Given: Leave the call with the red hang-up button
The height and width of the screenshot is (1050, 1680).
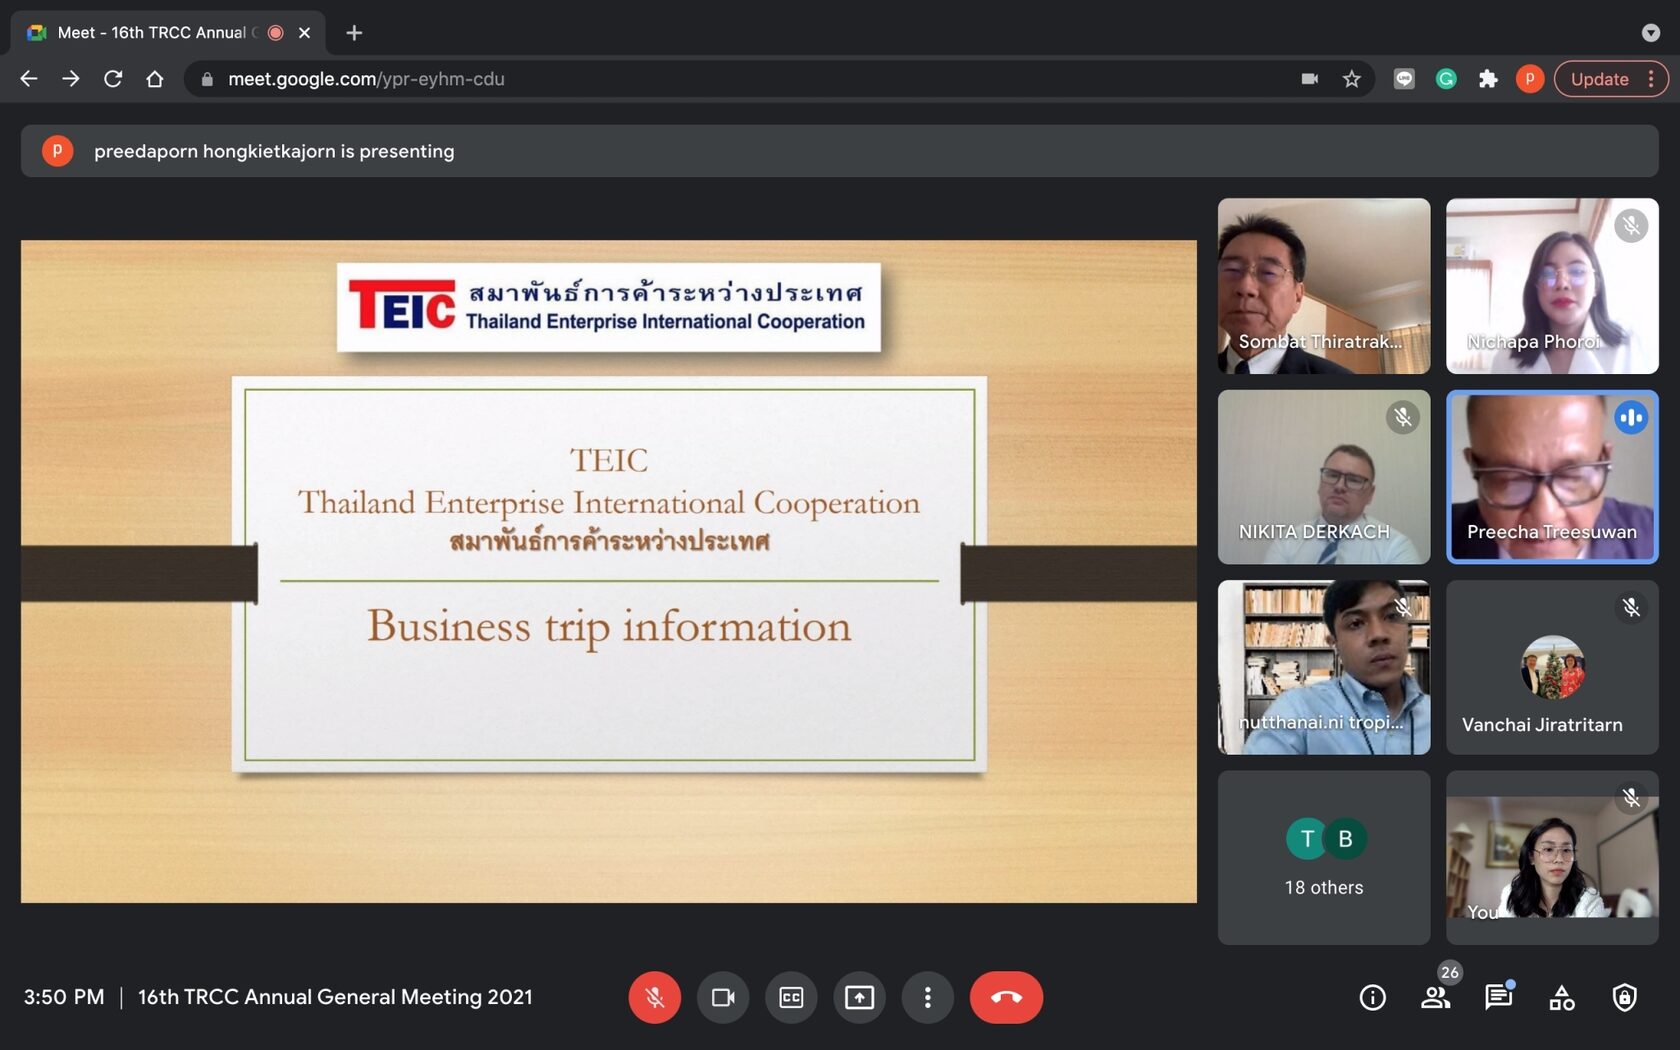Looking at the screenshot, I should 1006,997.
